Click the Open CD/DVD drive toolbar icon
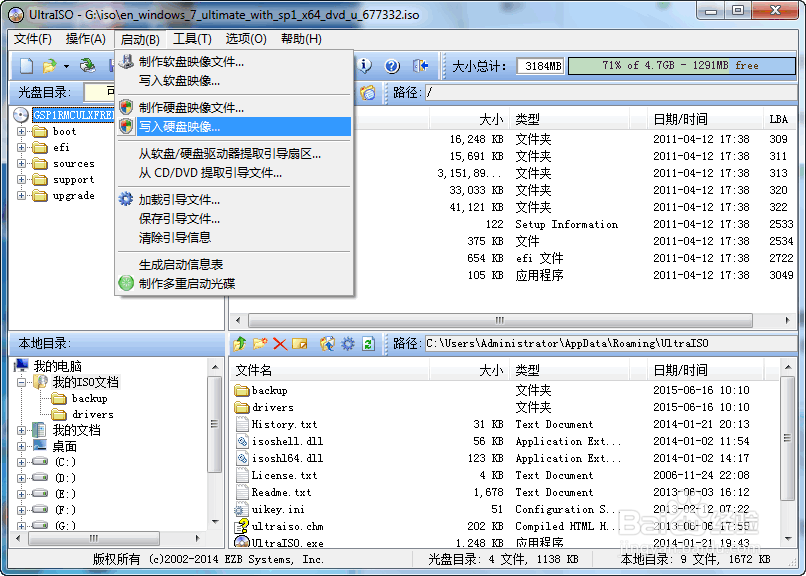The image size is (806, 576). (87, 65)
